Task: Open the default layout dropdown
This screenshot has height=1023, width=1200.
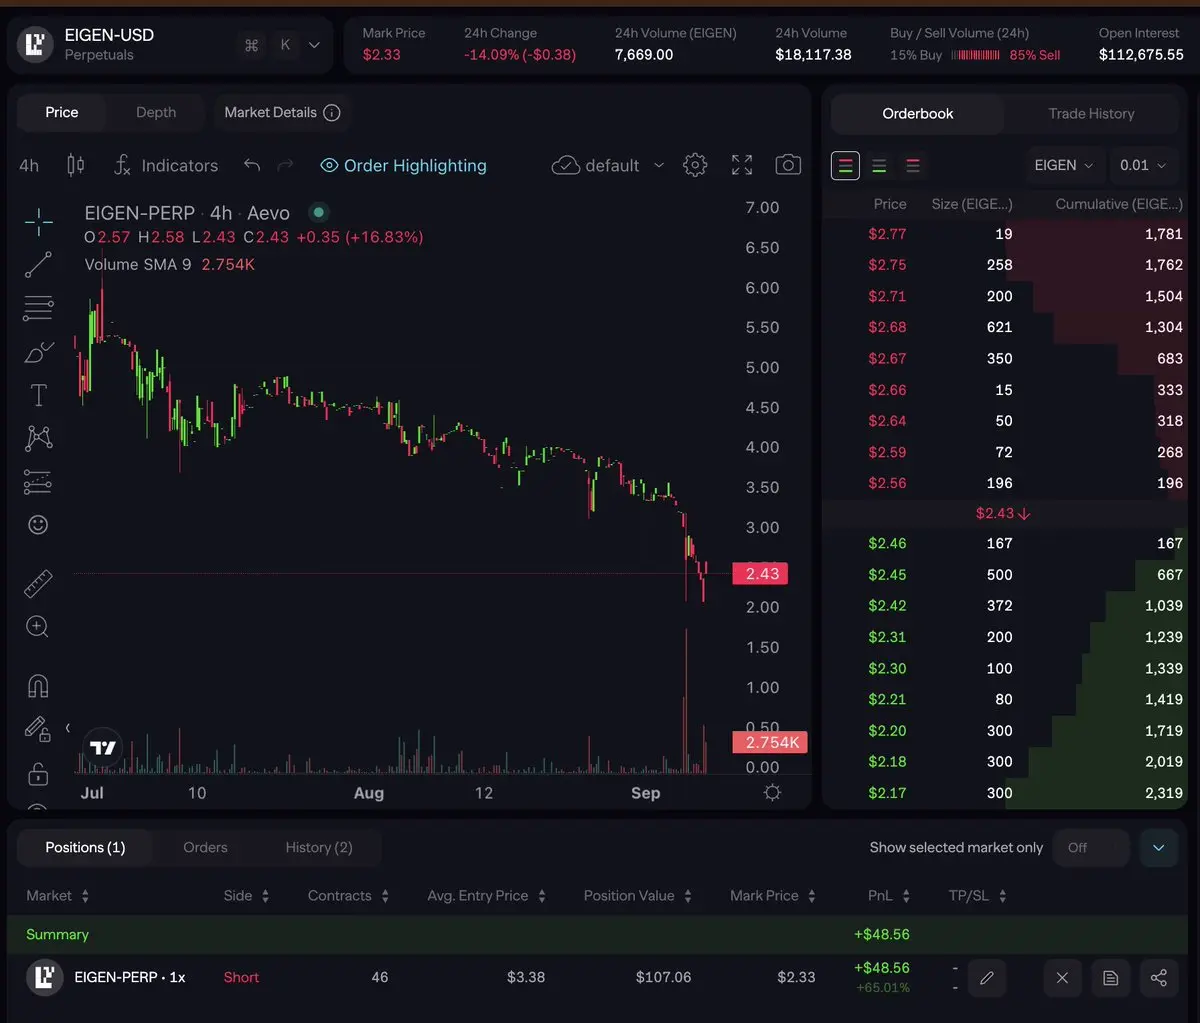Action: pos(608,165)
